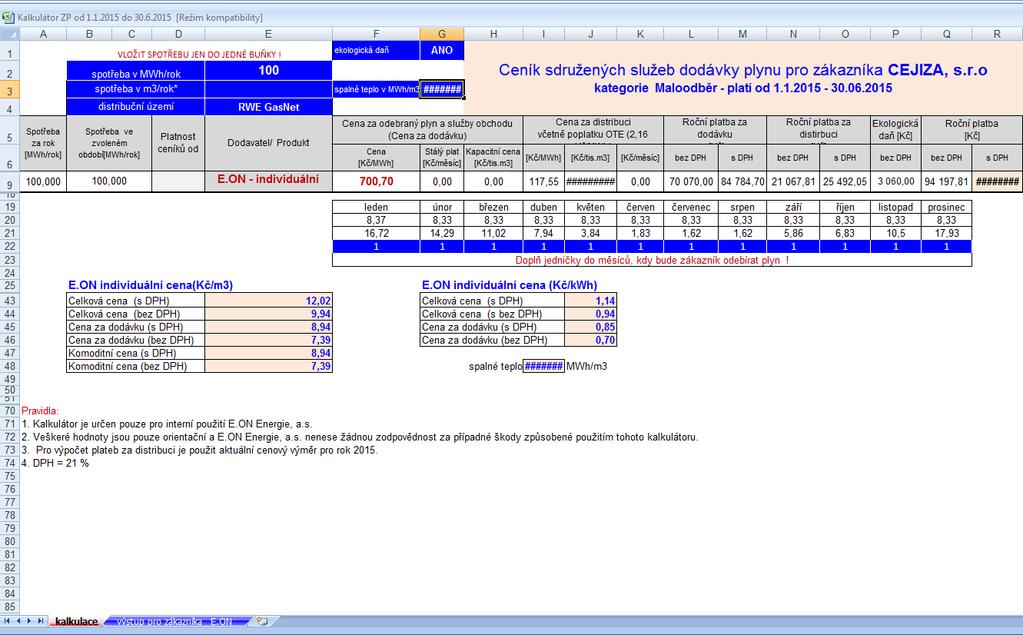Select the 25 492,05 value cell
The height and width of the screenshot is (635, 1023).
click(845, 181)
